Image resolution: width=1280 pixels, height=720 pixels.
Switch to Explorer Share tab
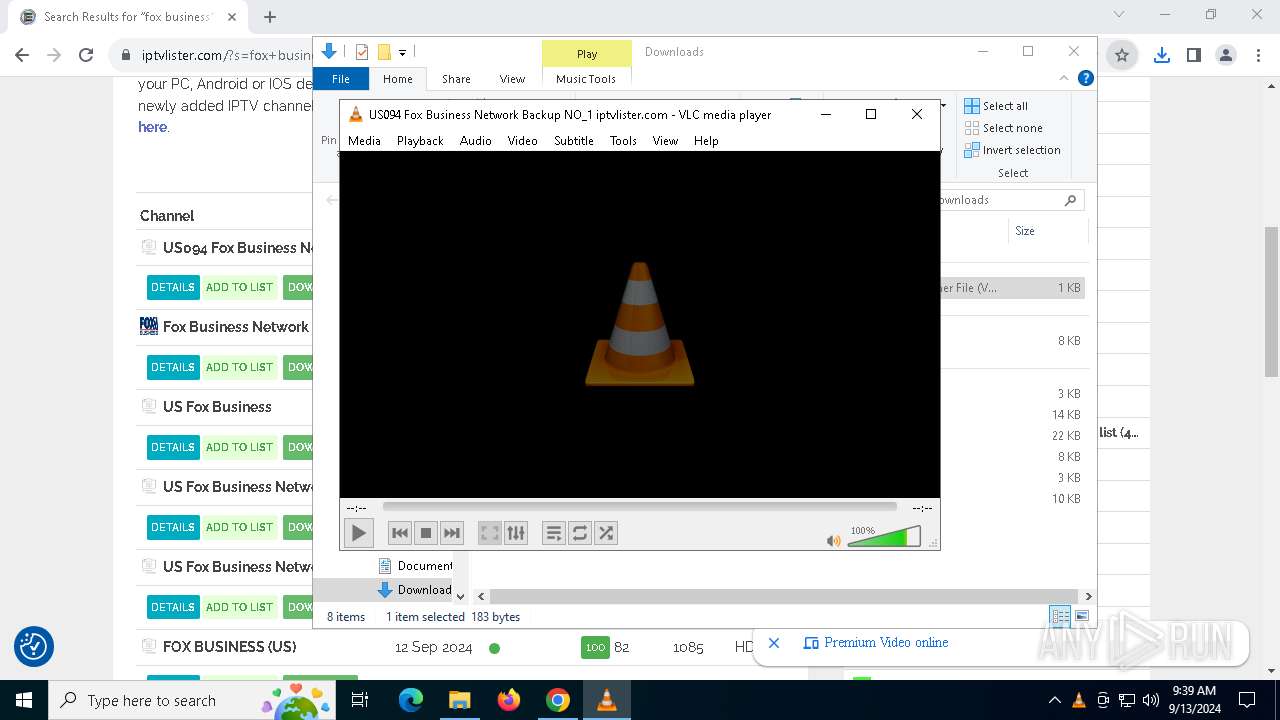tap(456, 79)
